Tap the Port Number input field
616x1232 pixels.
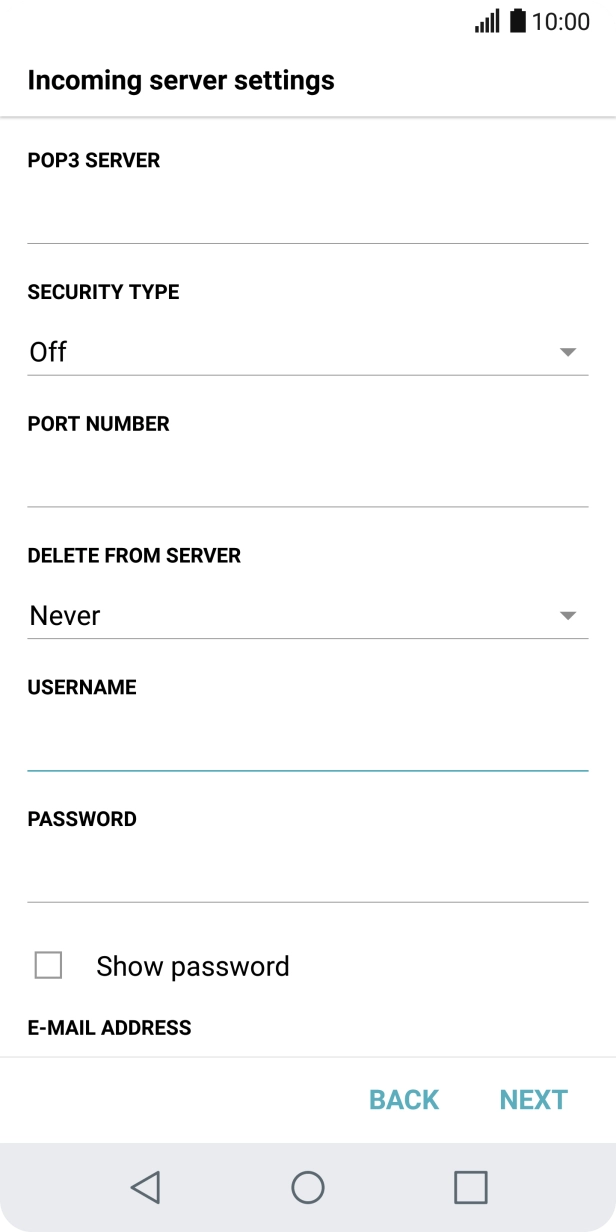[x=307, y=480]
